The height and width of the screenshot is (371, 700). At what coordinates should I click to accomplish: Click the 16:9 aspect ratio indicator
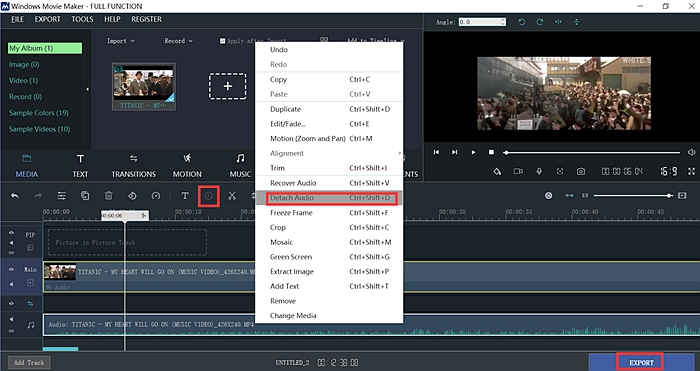[x=668, y=171]
